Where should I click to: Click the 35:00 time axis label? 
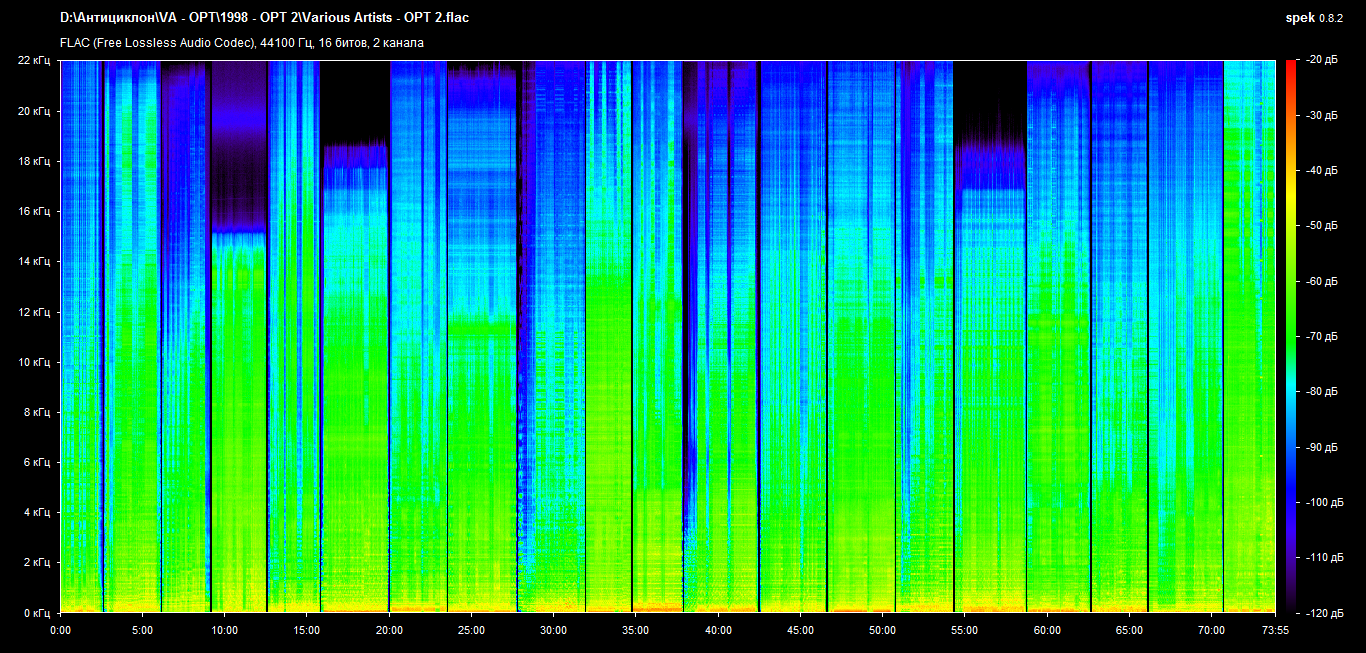636,631
